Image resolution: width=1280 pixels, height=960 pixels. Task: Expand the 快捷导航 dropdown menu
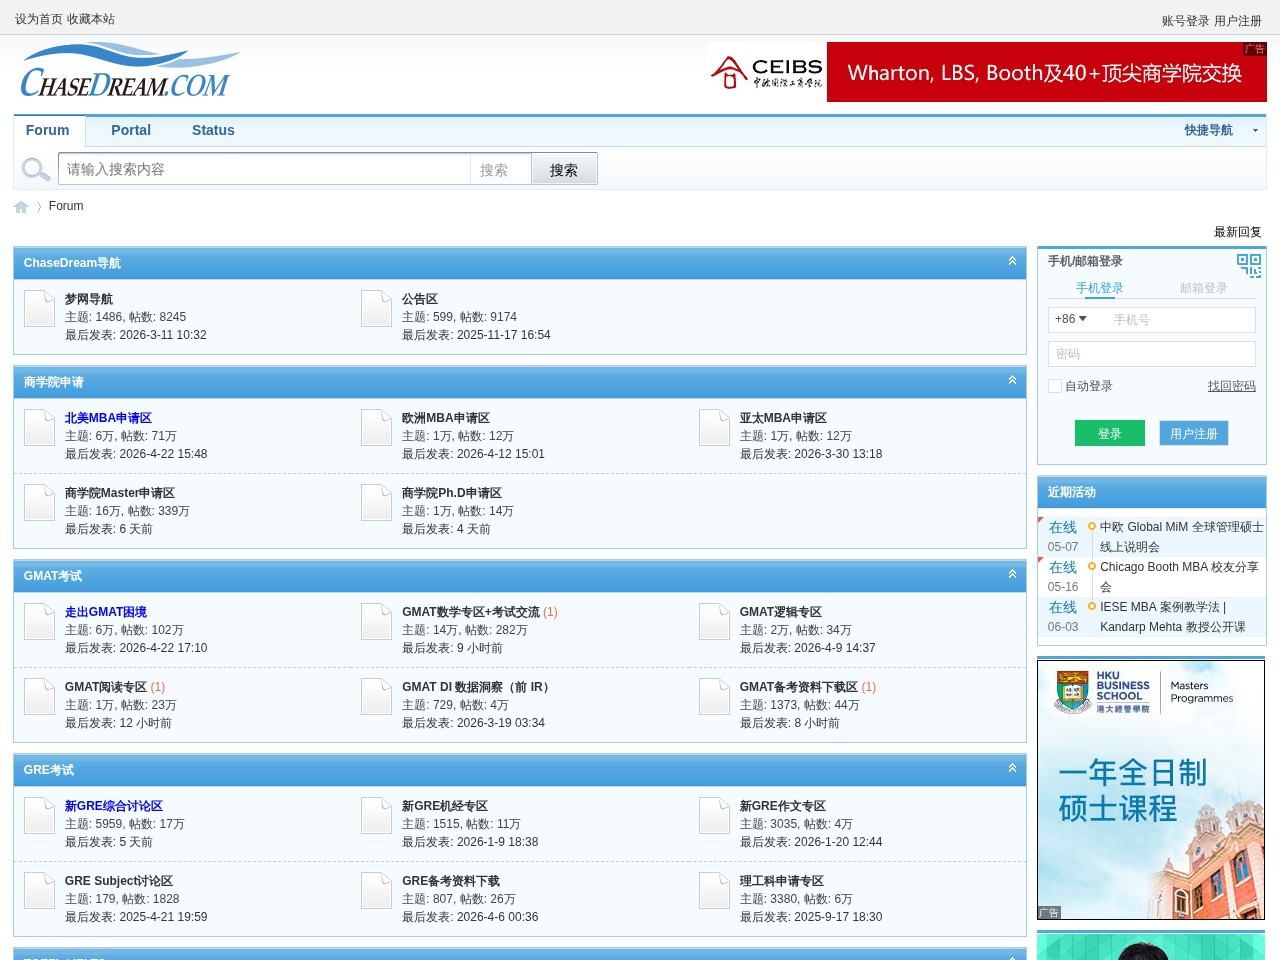tap(1221, 130)
